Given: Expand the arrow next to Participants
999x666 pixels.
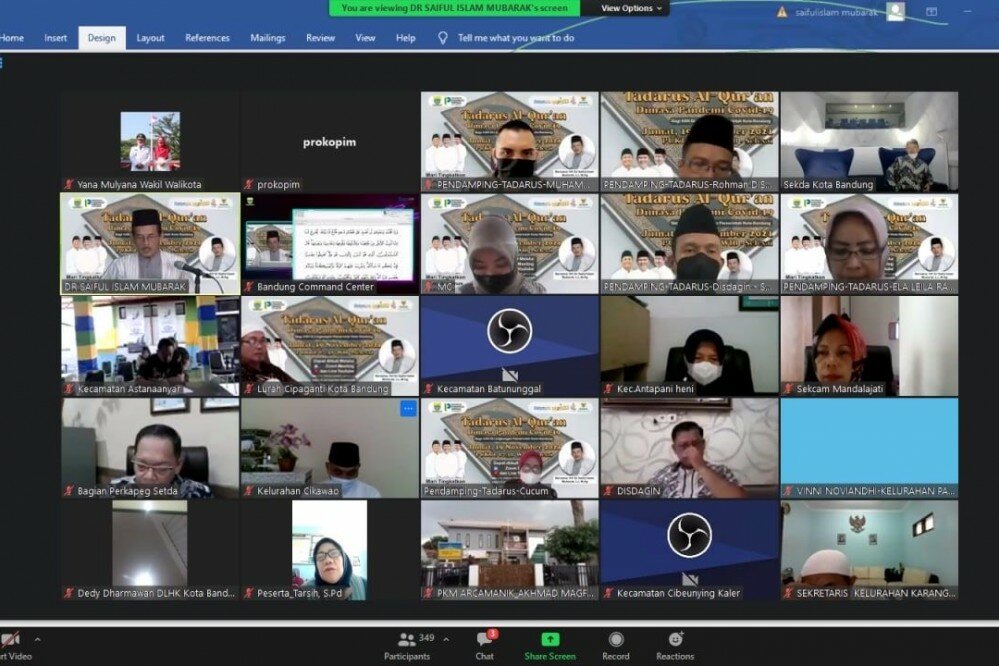Looking at the screenshot, I should (x=446, y=639).
